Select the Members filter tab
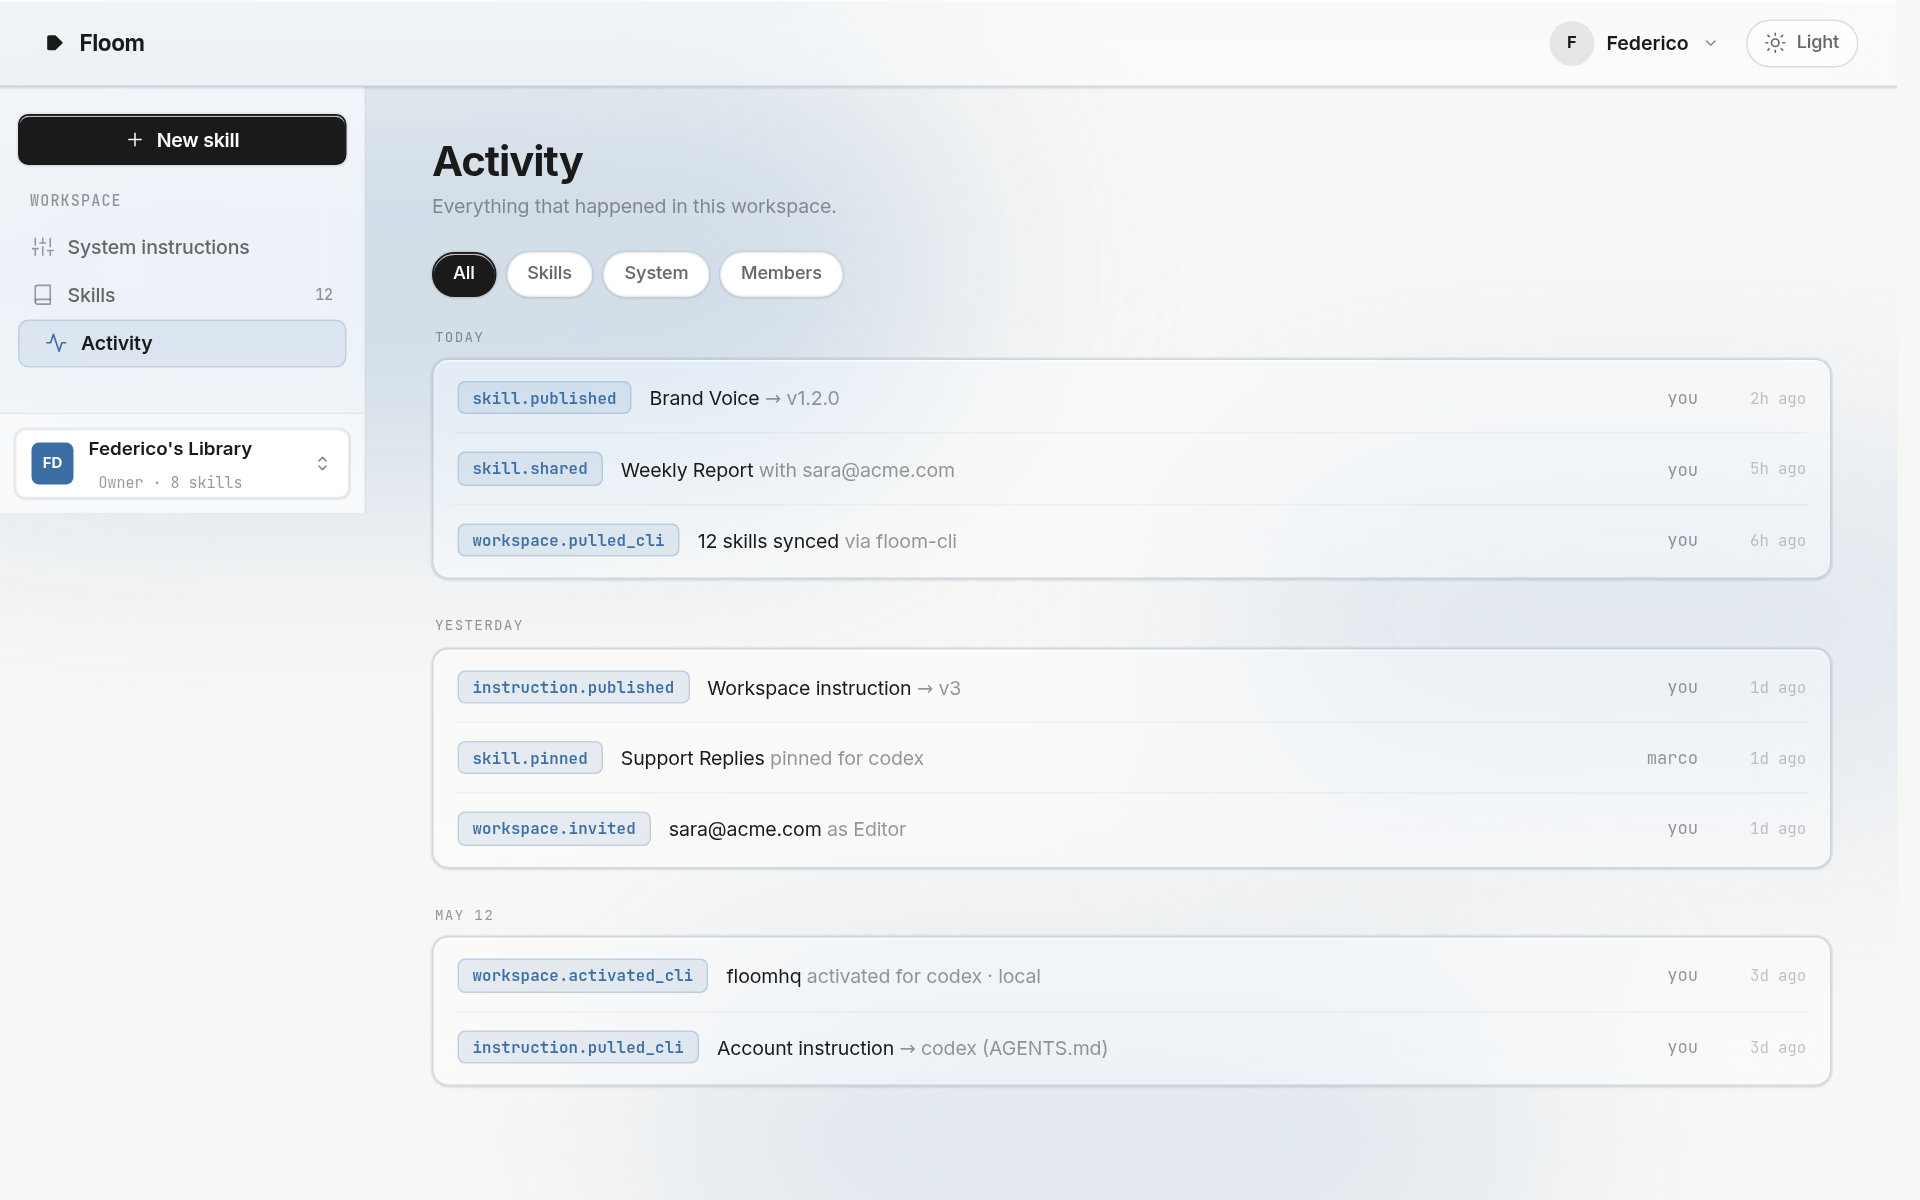The height and width of the screenshot is (1200, 1920). [781, 274]
